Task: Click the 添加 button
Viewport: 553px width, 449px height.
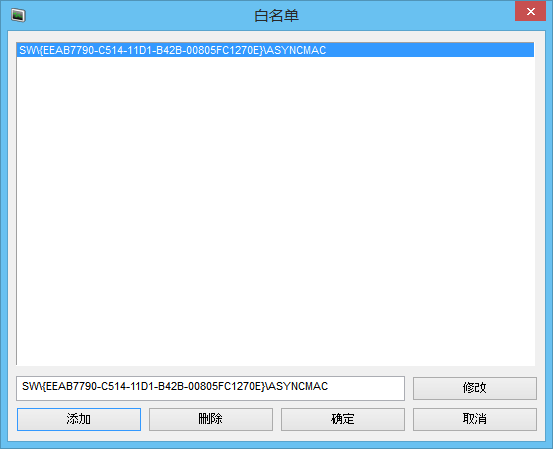Action: click(x=79, y=419)
